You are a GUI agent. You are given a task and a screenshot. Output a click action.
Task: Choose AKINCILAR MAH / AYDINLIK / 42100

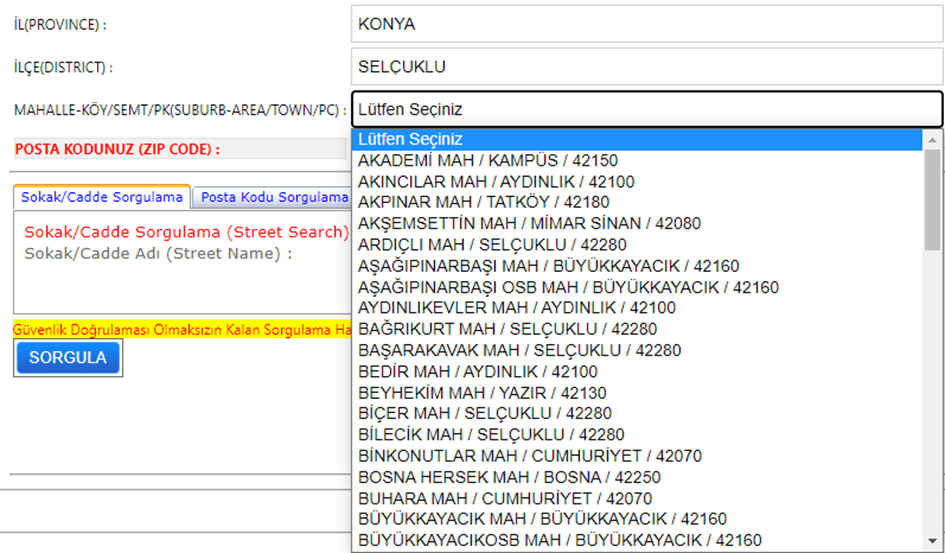click(496, 182)
